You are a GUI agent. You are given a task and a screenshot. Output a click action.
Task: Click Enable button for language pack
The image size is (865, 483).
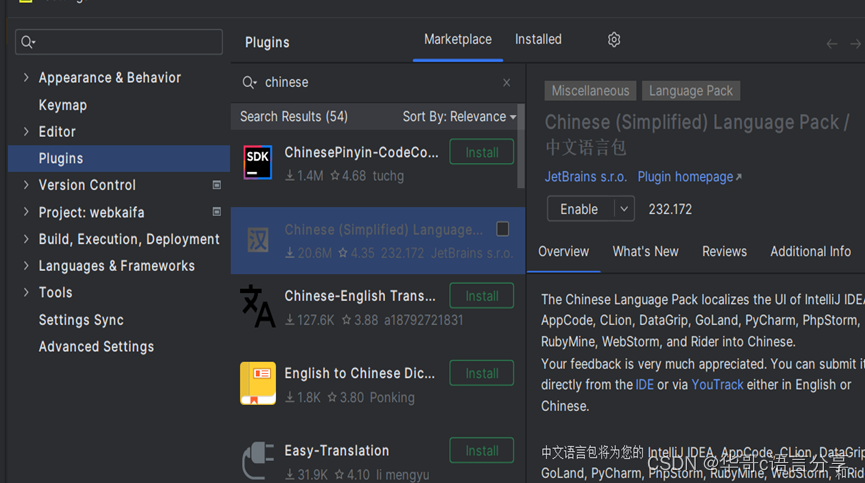coord(579,209)
